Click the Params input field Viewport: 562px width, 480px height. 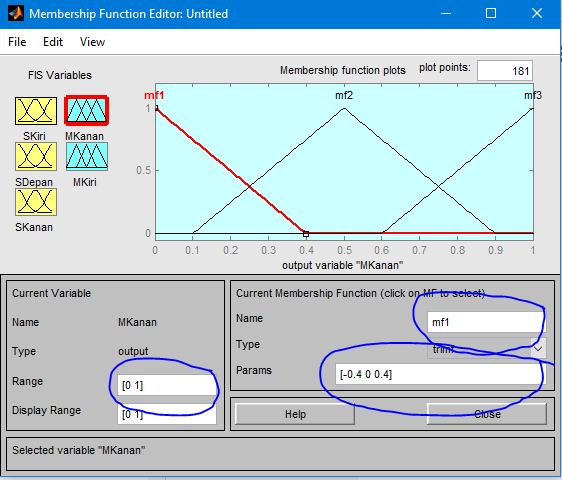(441, 374)
